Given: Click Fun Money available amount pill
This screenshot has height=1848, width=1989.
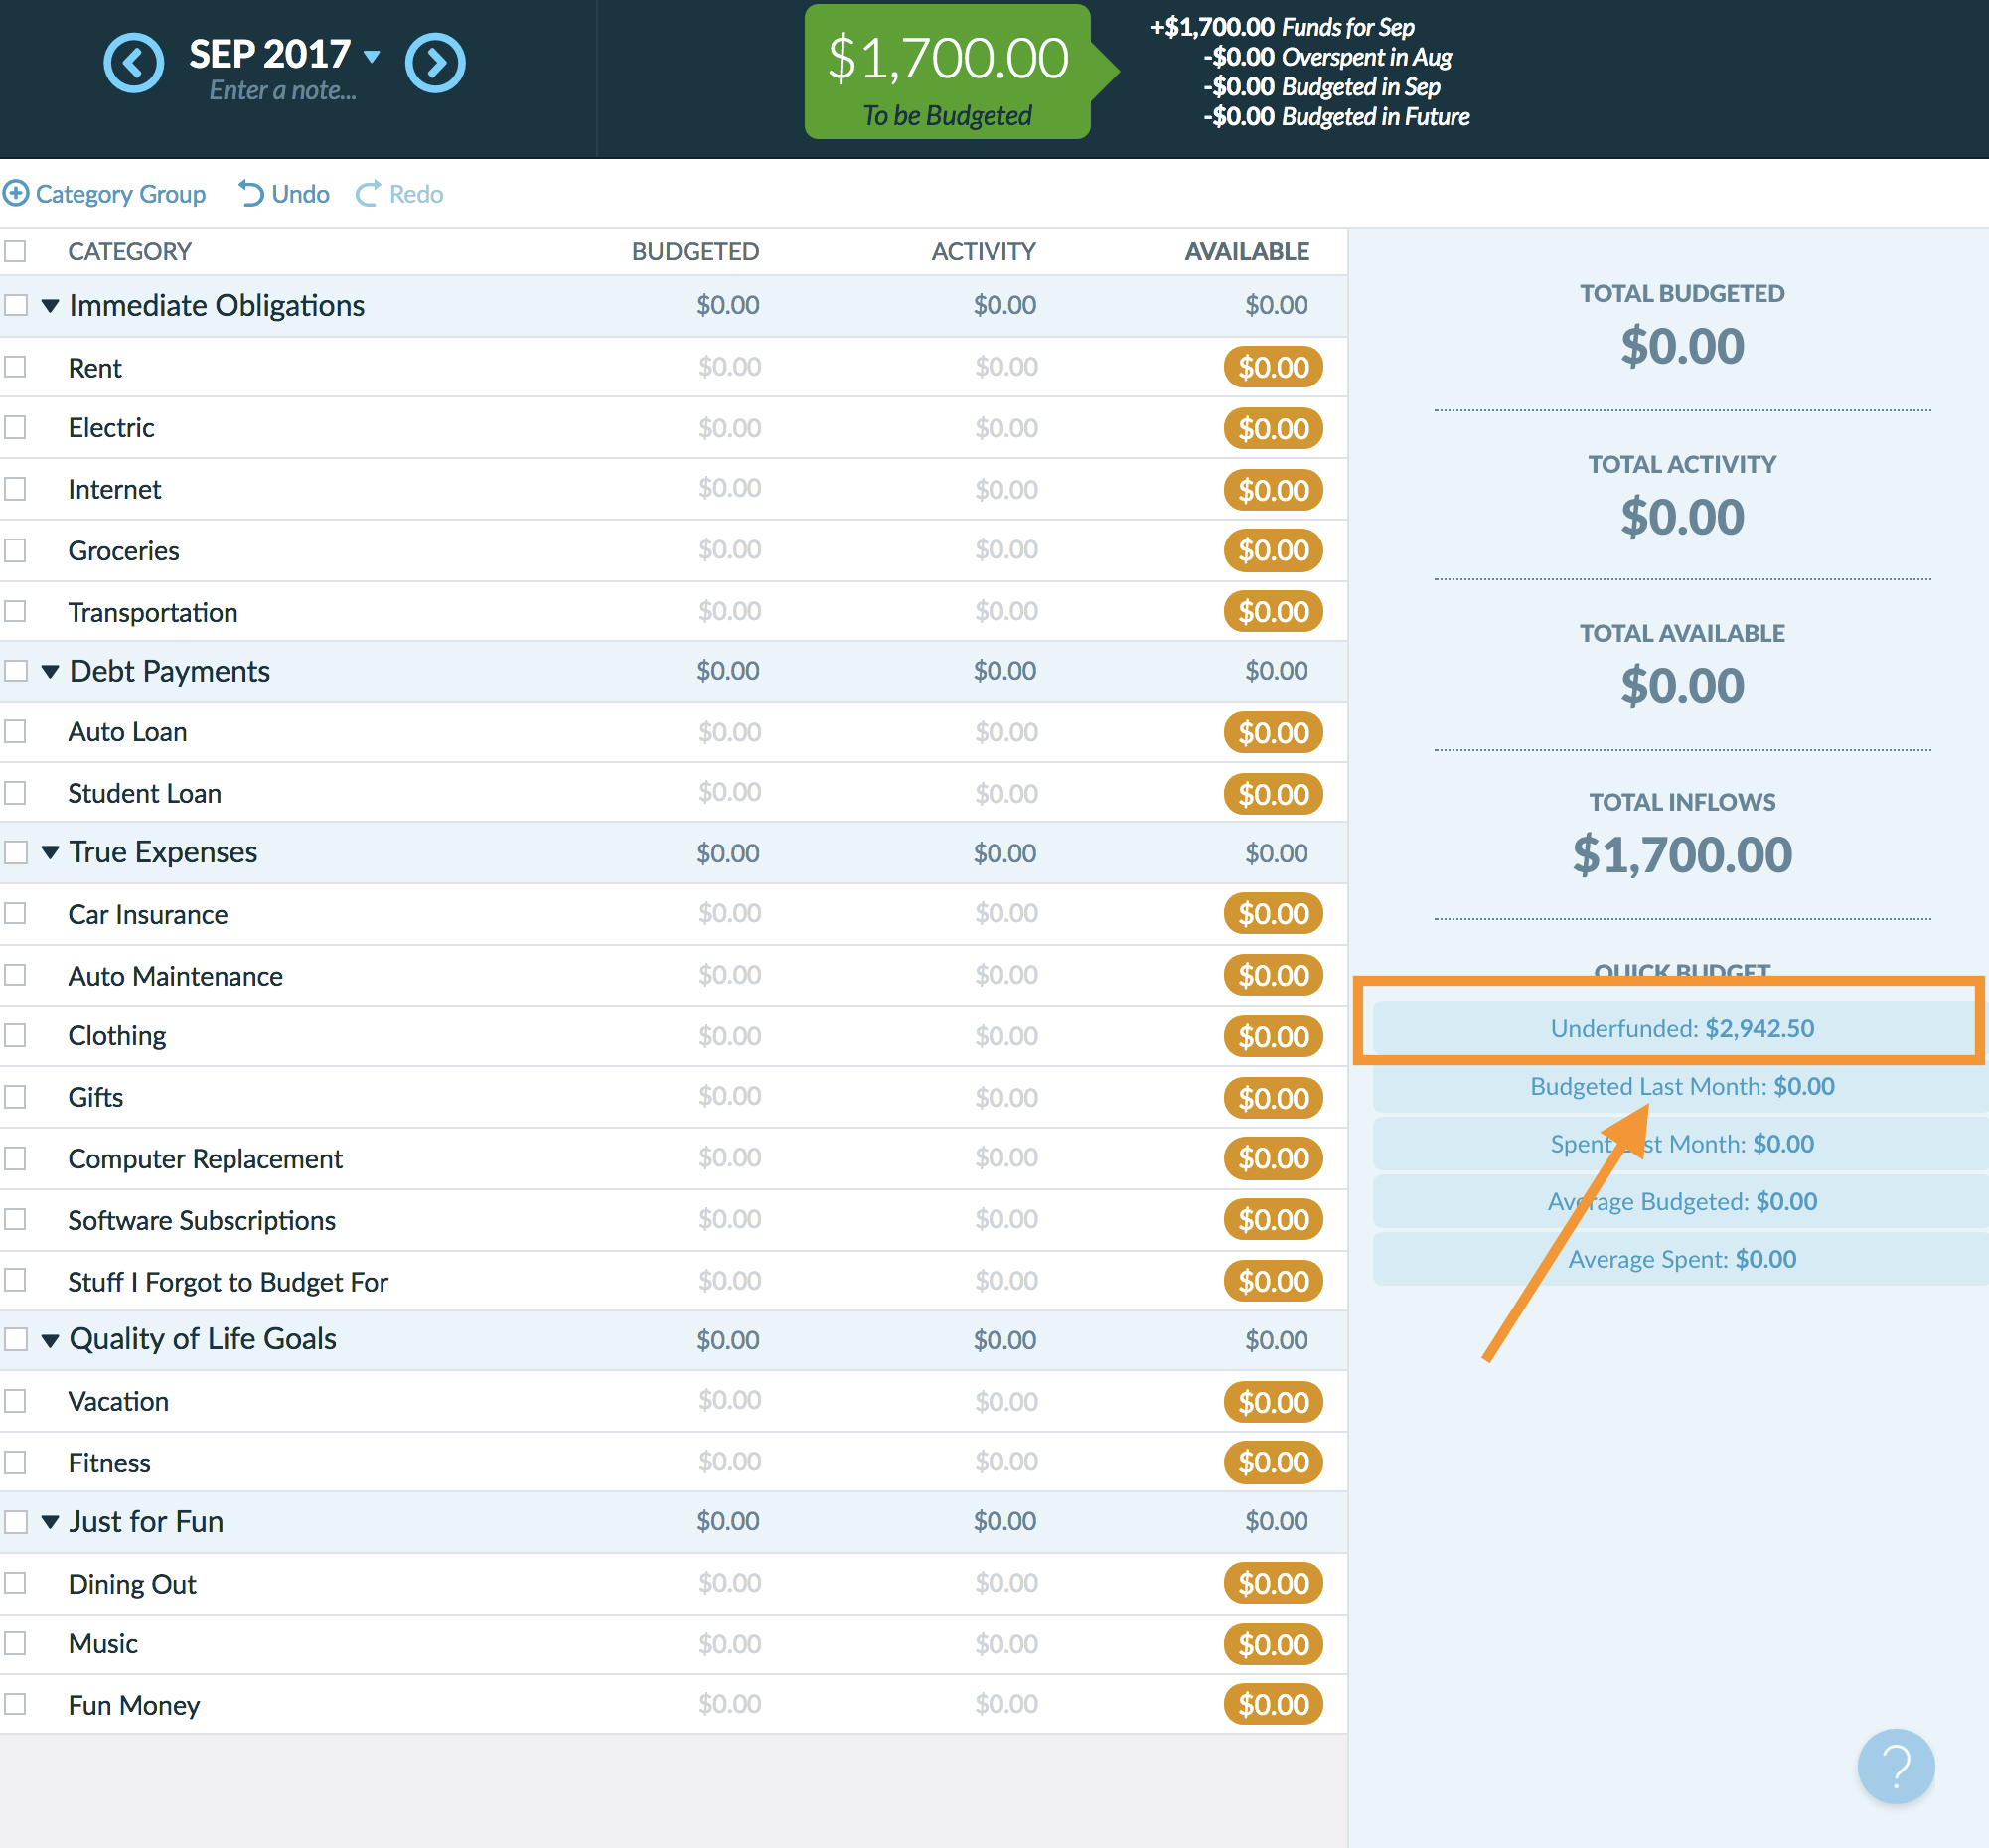Looking at the screenshot, I should point(1273,1705).
